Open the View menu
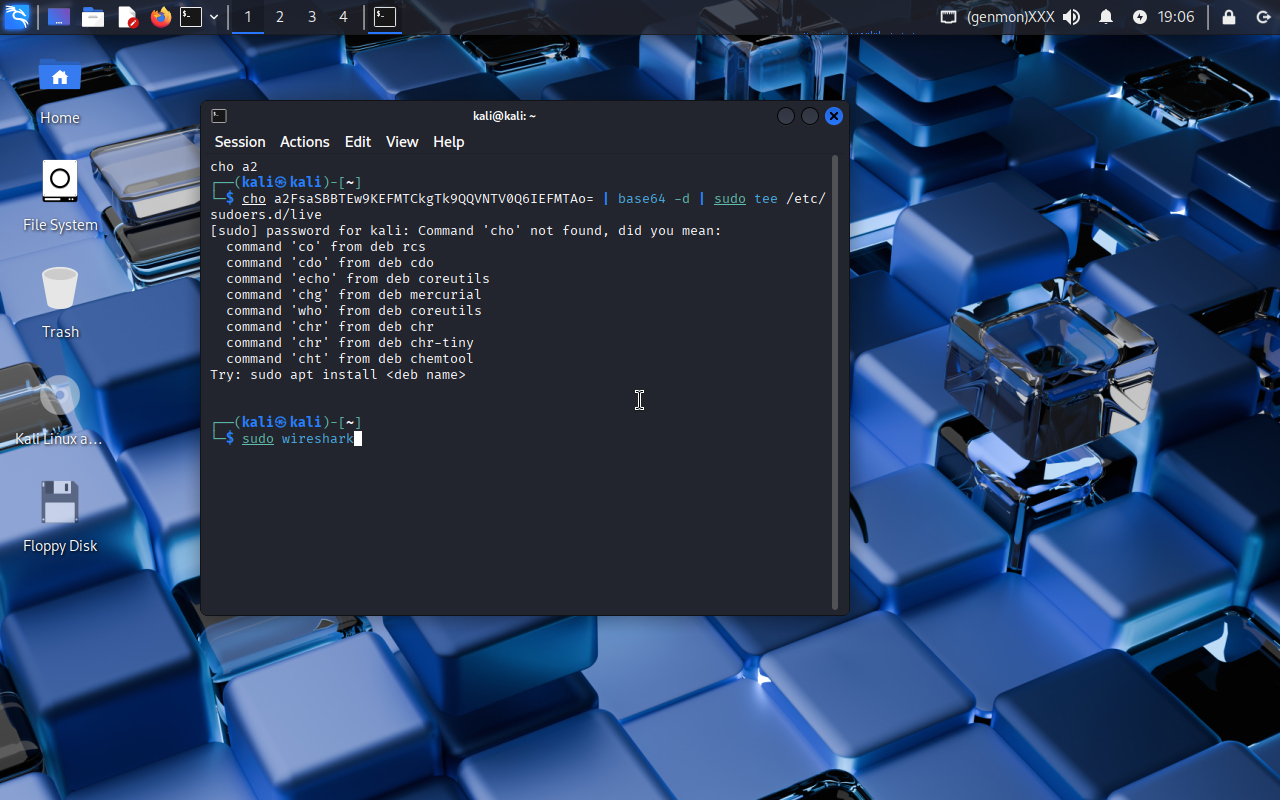Image resolution: width=1280 pixels, height=800 pixels. pyautogui.click(x=402, y=142)
